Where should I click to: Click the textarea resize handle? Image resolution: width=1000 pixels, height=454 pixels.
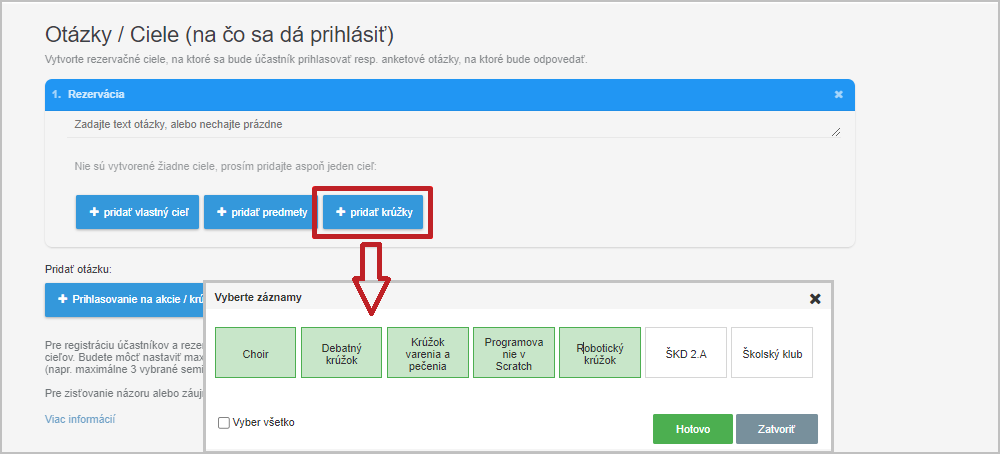point(836,132)
